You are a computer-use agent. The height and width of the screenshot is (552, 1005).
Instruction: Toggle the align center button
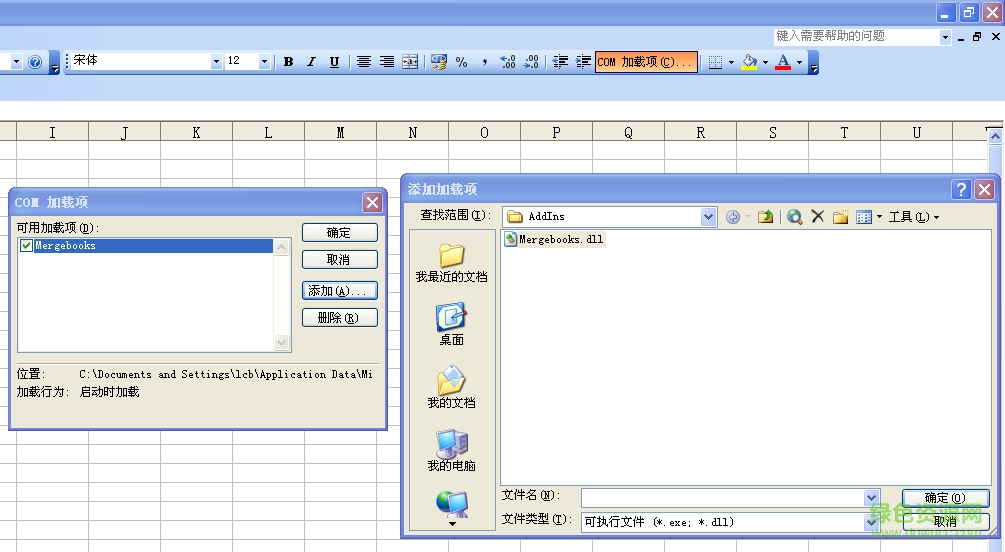pyautogui.click(x=364, y=62)
